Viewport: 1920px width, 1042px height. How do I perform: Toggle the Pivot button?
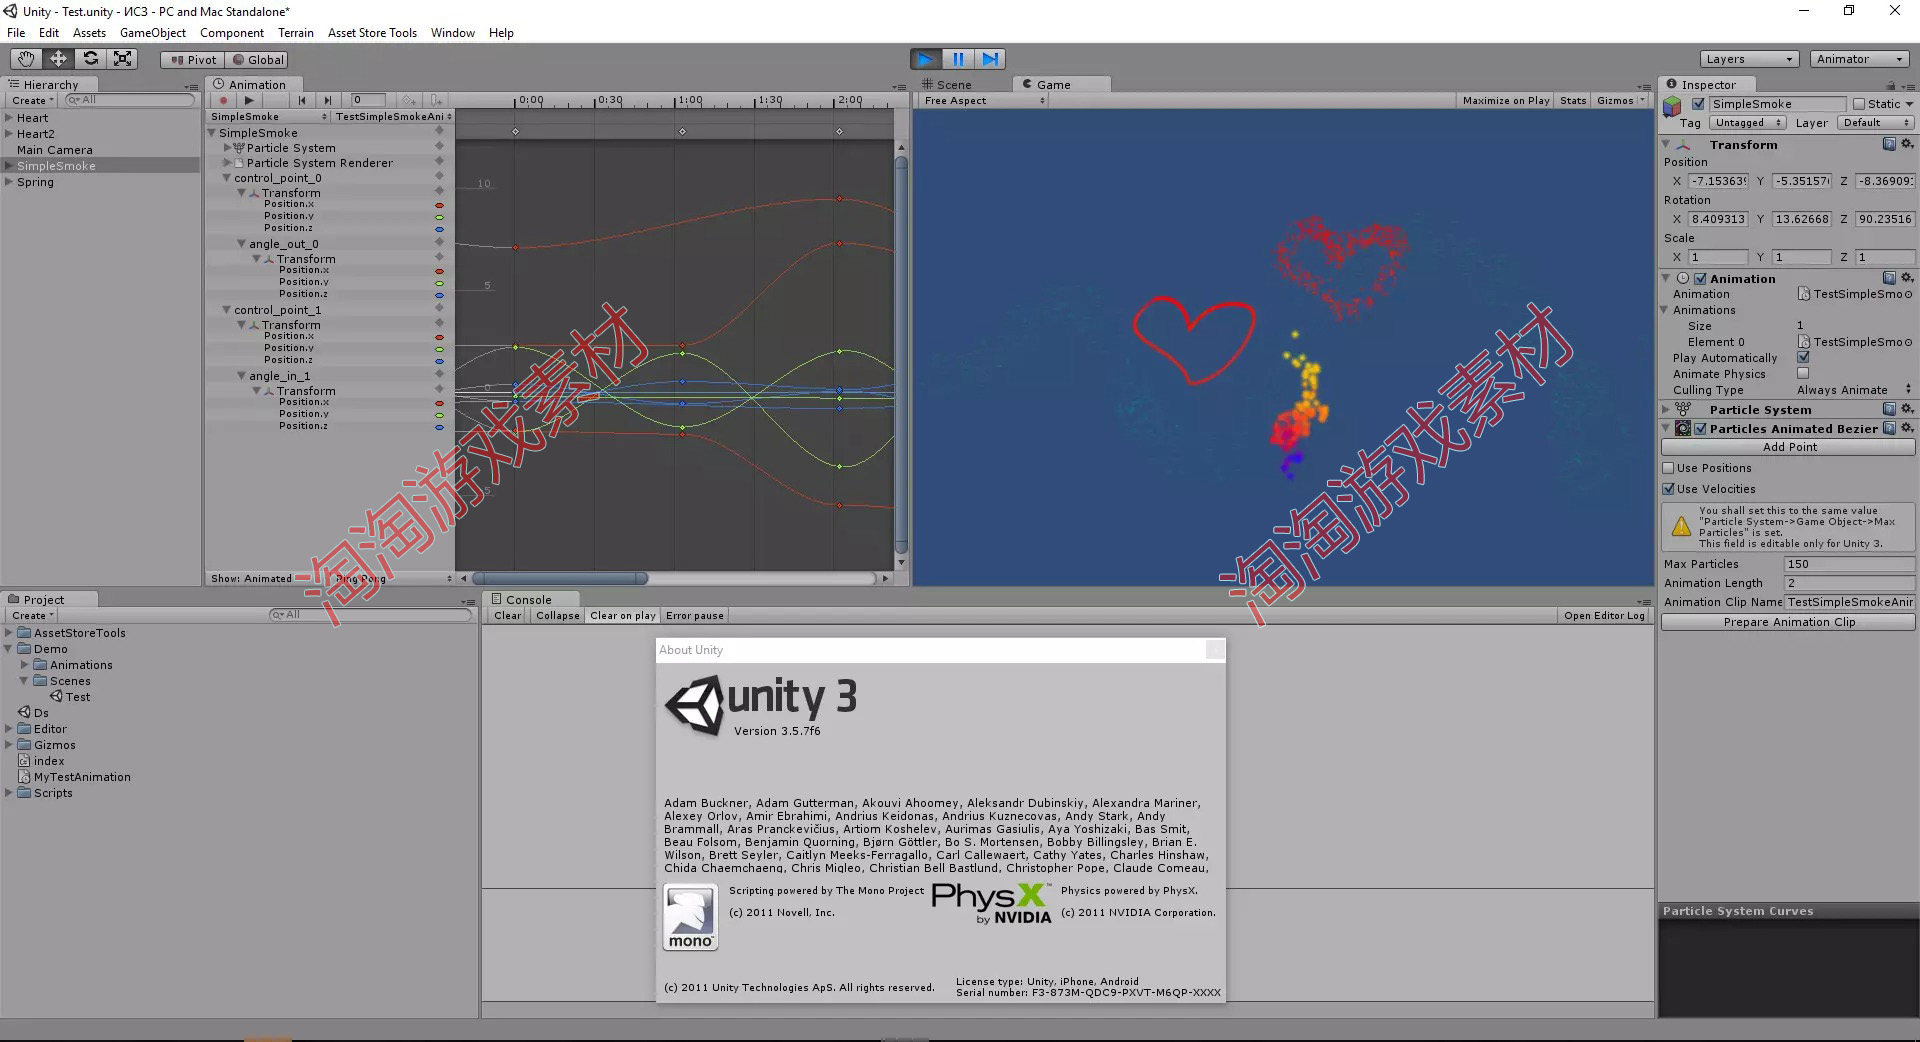pos(193,60)
